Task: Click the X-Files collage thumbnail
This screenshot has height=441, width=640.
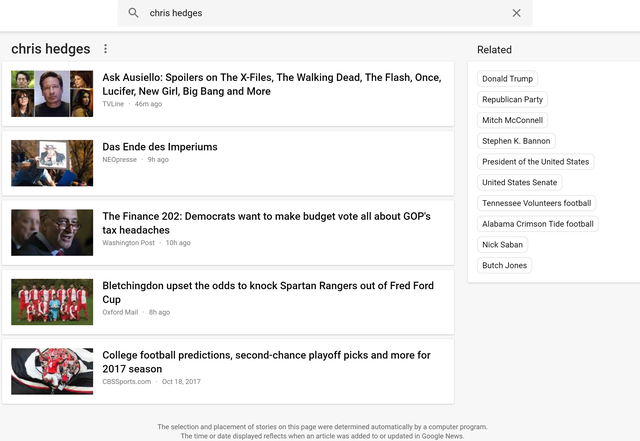Action: (x=52, y=94)
